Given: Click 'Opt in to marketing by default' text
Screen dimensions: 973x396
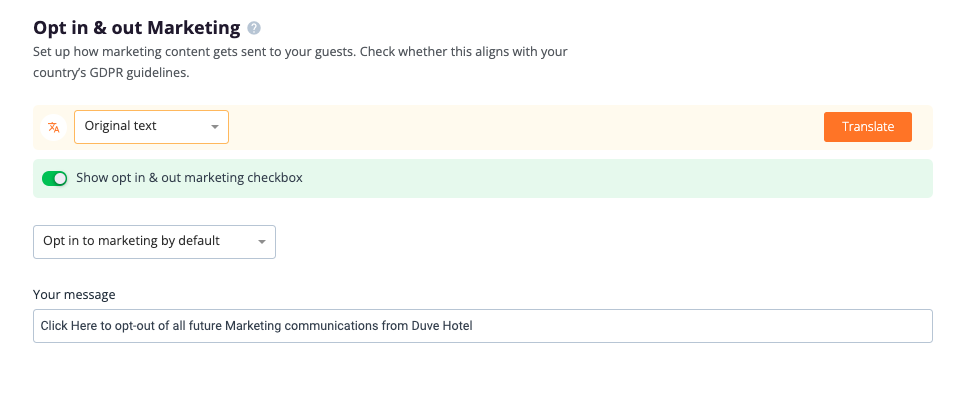Looking at the screenshot, I should tap(132, 241).
